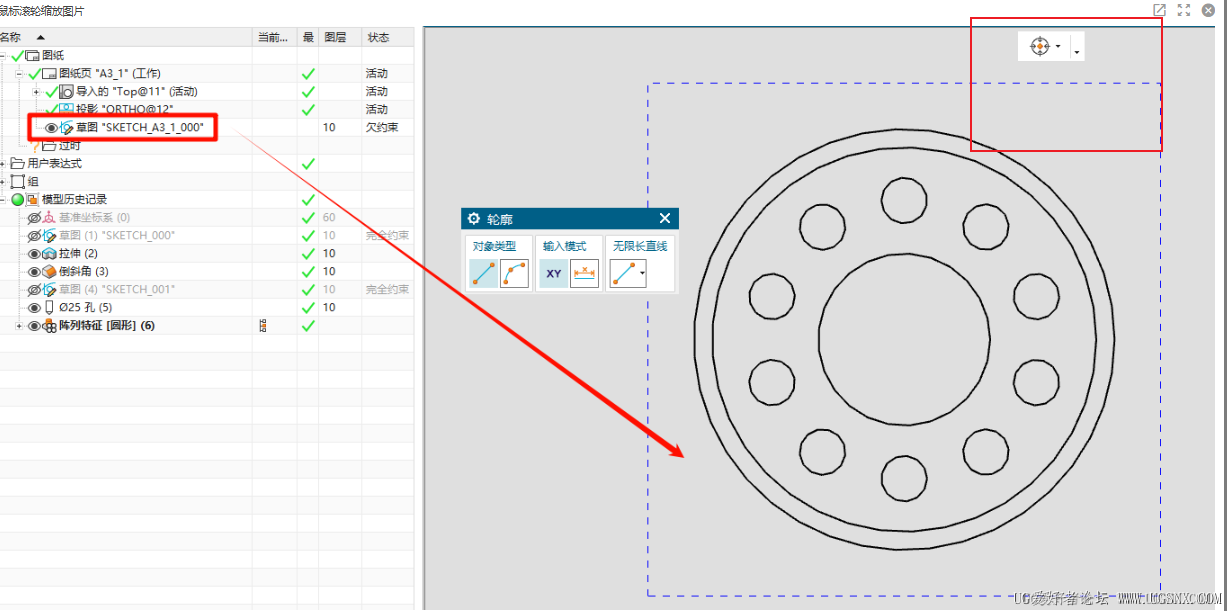This screenshot has width=1227, height=611.
Task: Collapse the 图纸 tree node
Action: coord(3,55)
